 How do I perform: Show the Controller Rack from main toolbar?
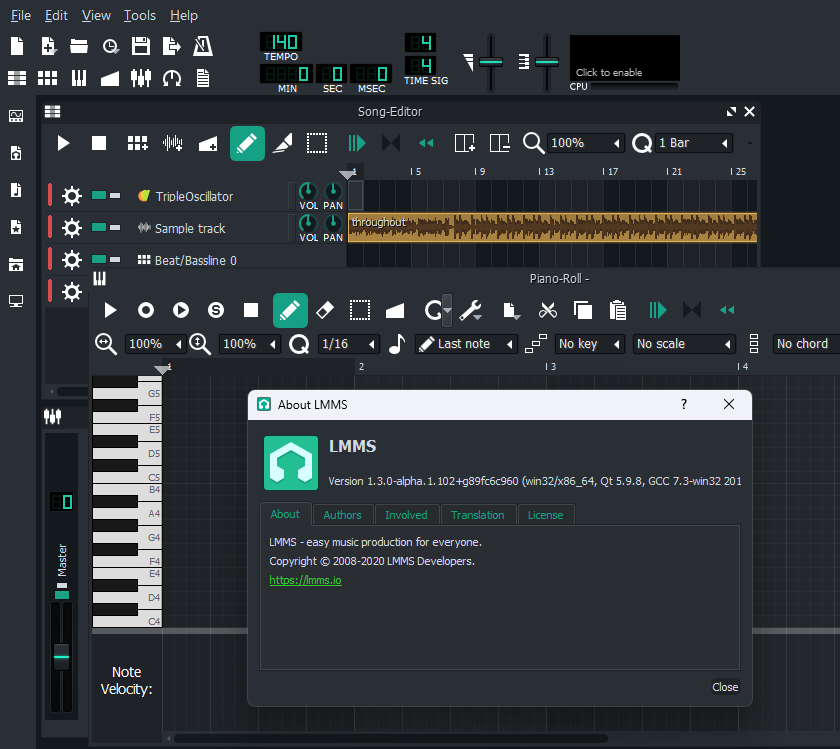[x=172, y=79]
